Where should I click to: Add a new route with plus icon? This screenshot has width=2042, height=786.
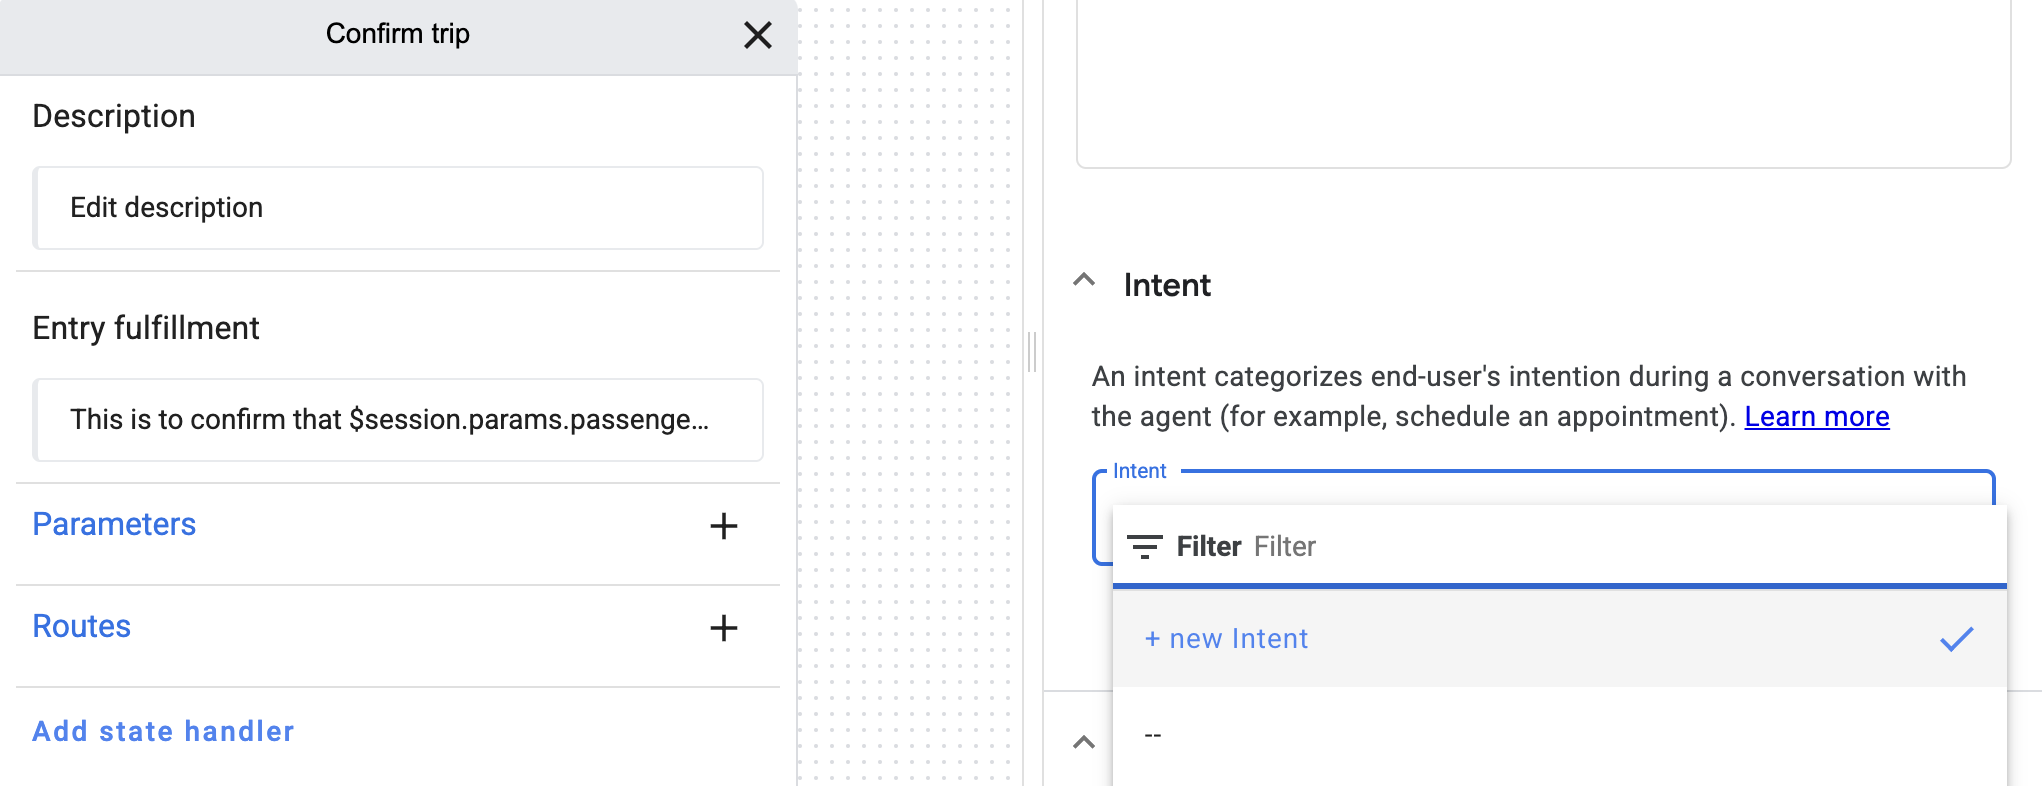point(724,628)
